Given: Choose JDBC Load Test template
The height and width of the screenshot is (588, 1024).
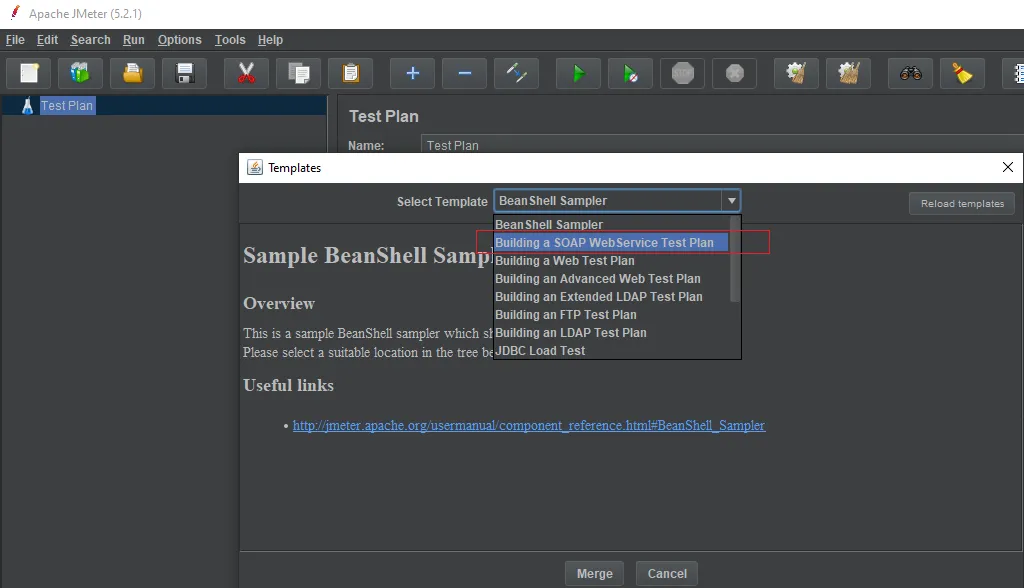Looking at the screenshot, I should (x=611, y=351).
